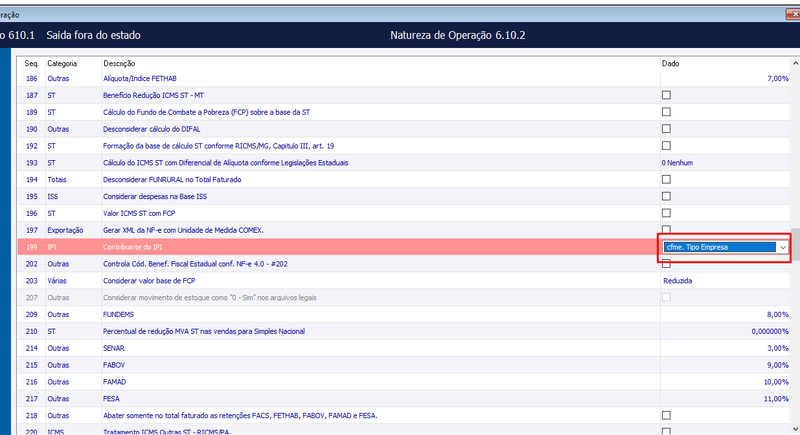Edit the 0,000000% MVA ST reduction value
The width and height of the screenshot is (800, 435).
[770, 331]
